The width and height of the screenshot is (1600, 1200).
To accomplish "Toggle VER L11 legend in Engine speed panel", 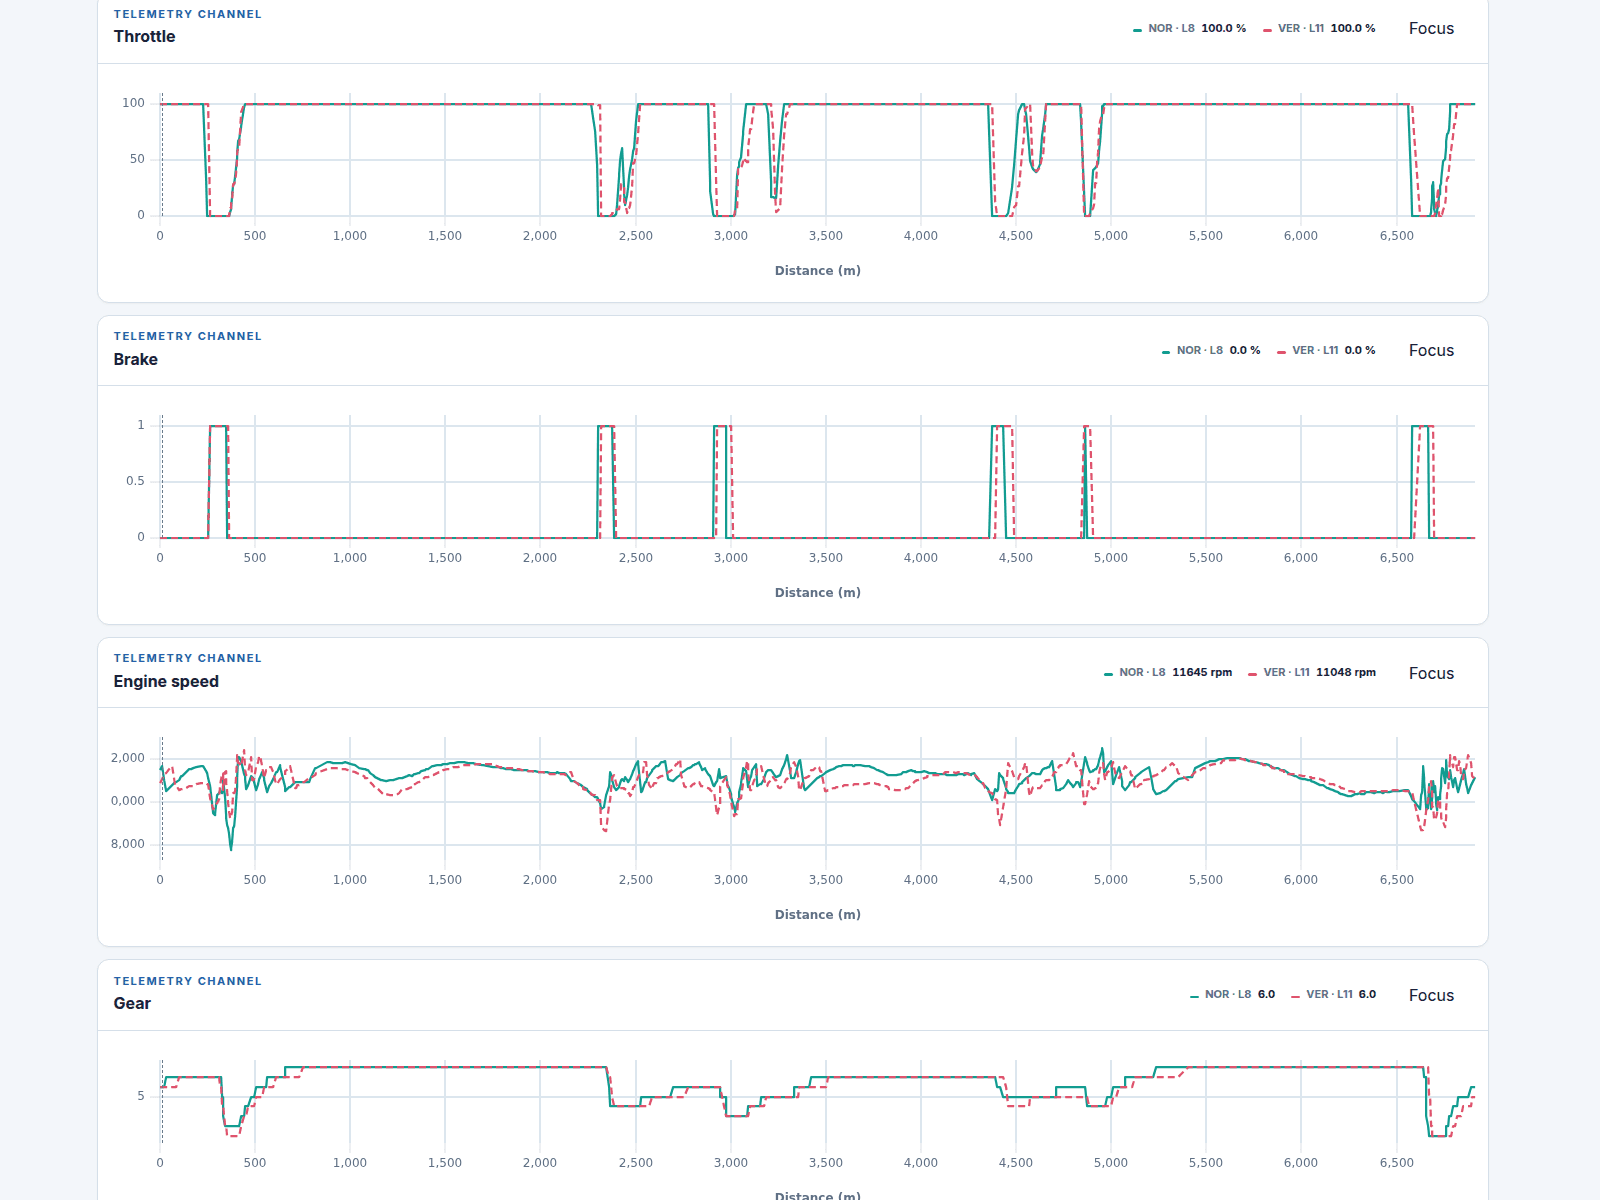I will 1312,673.
